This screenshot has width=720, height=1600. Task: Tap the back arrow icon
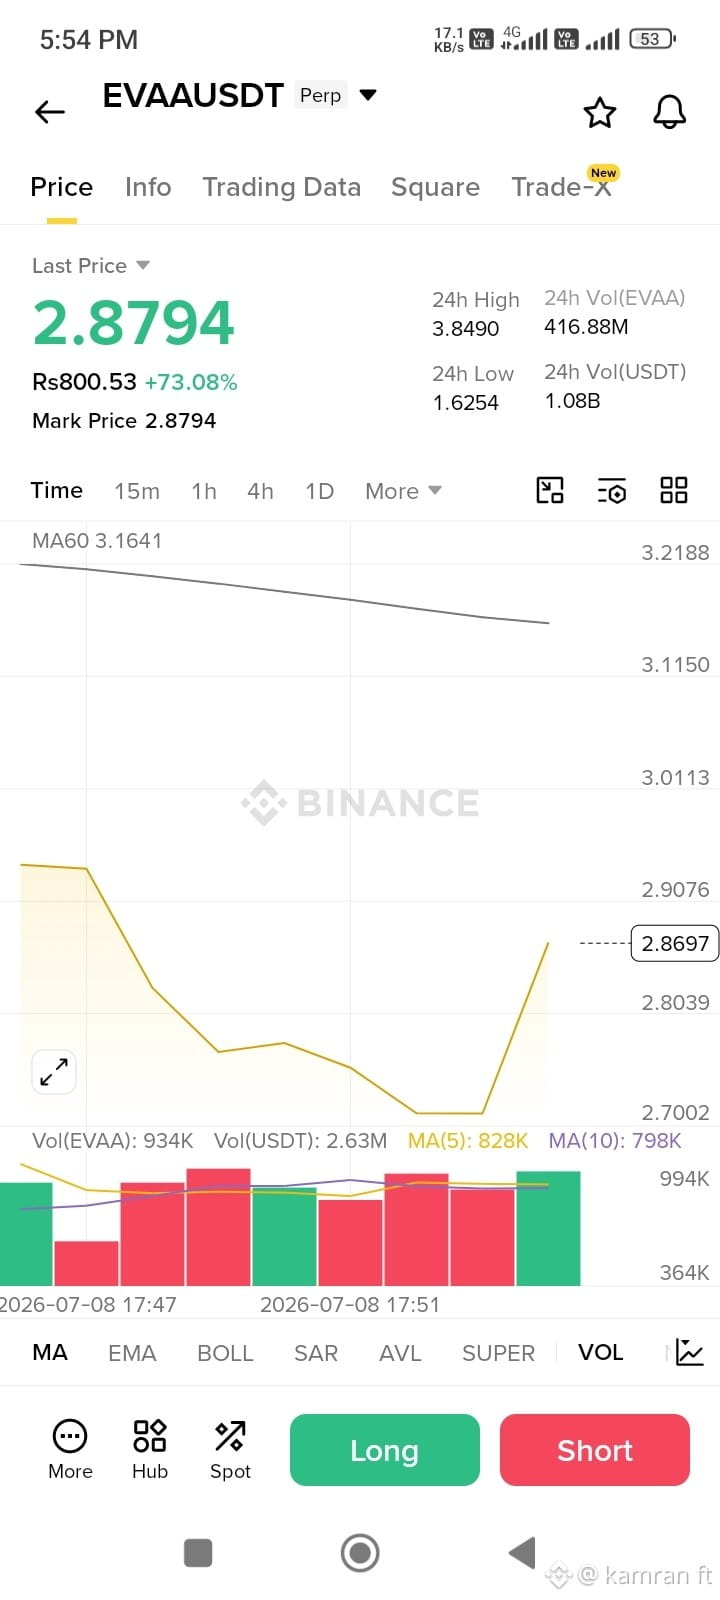click(x=50, y=112)
